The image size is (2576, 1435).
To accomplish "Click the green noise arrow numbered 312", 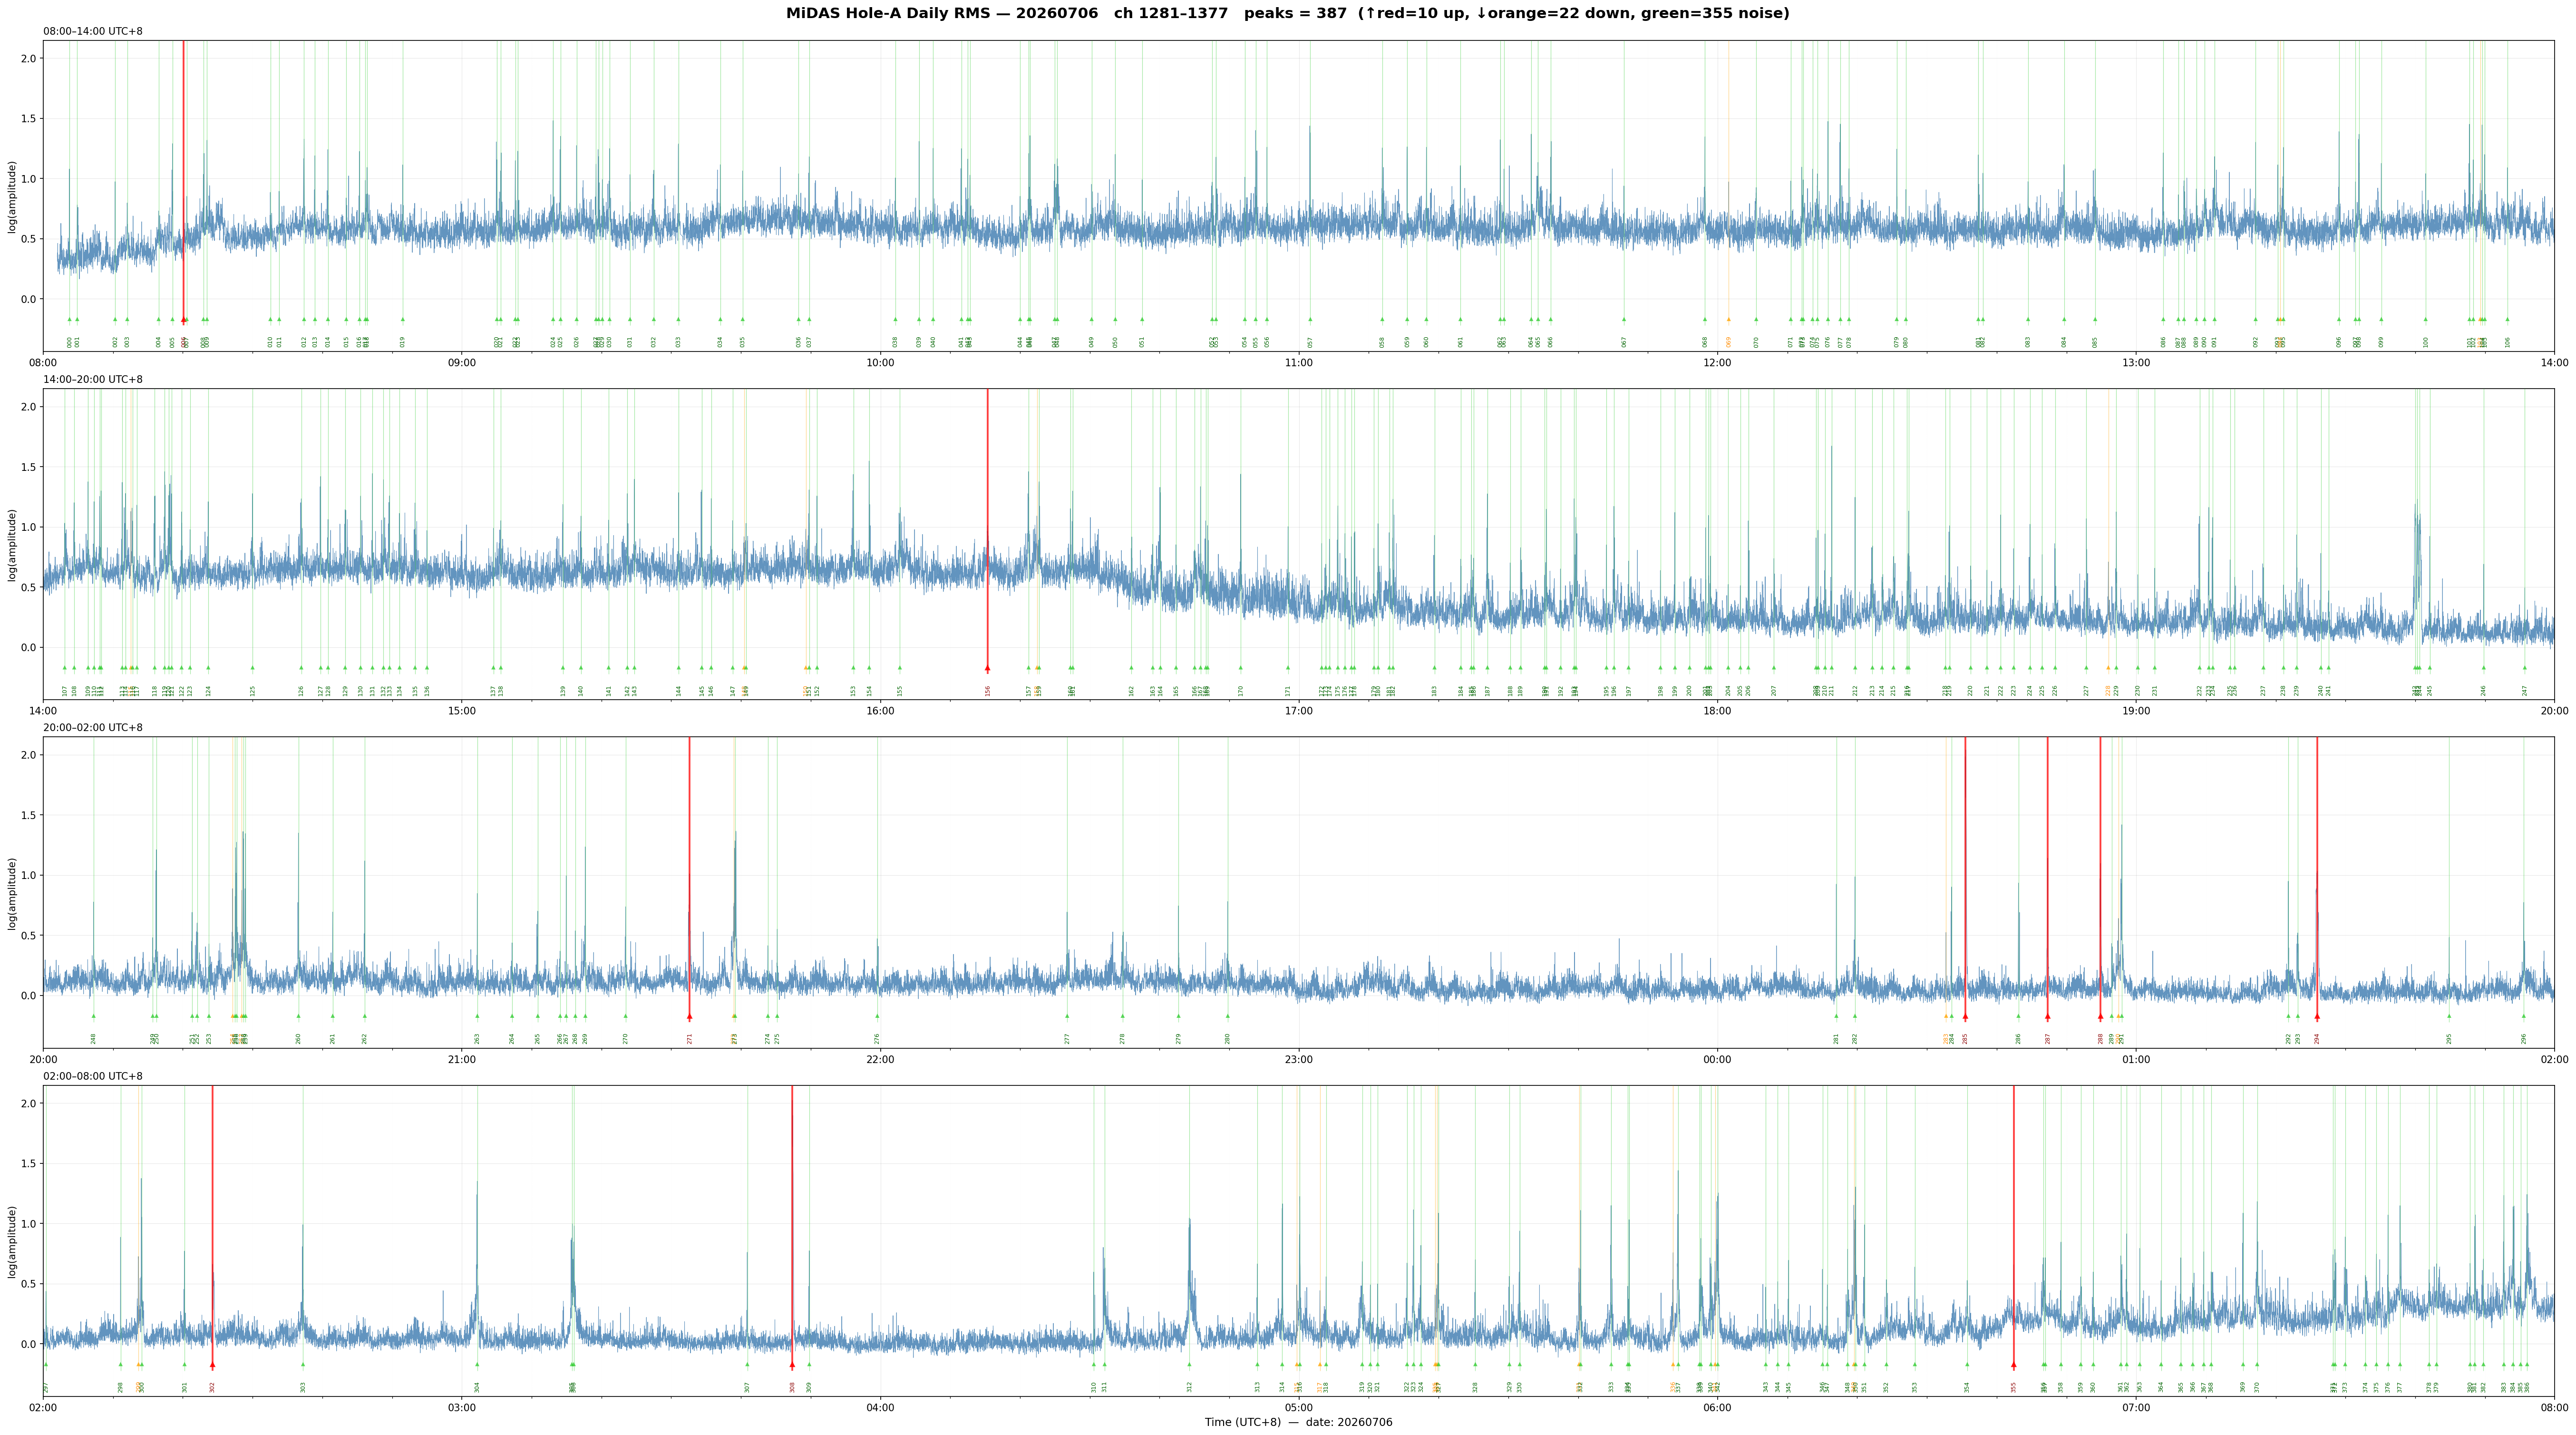I will tap(1189, 1364).
